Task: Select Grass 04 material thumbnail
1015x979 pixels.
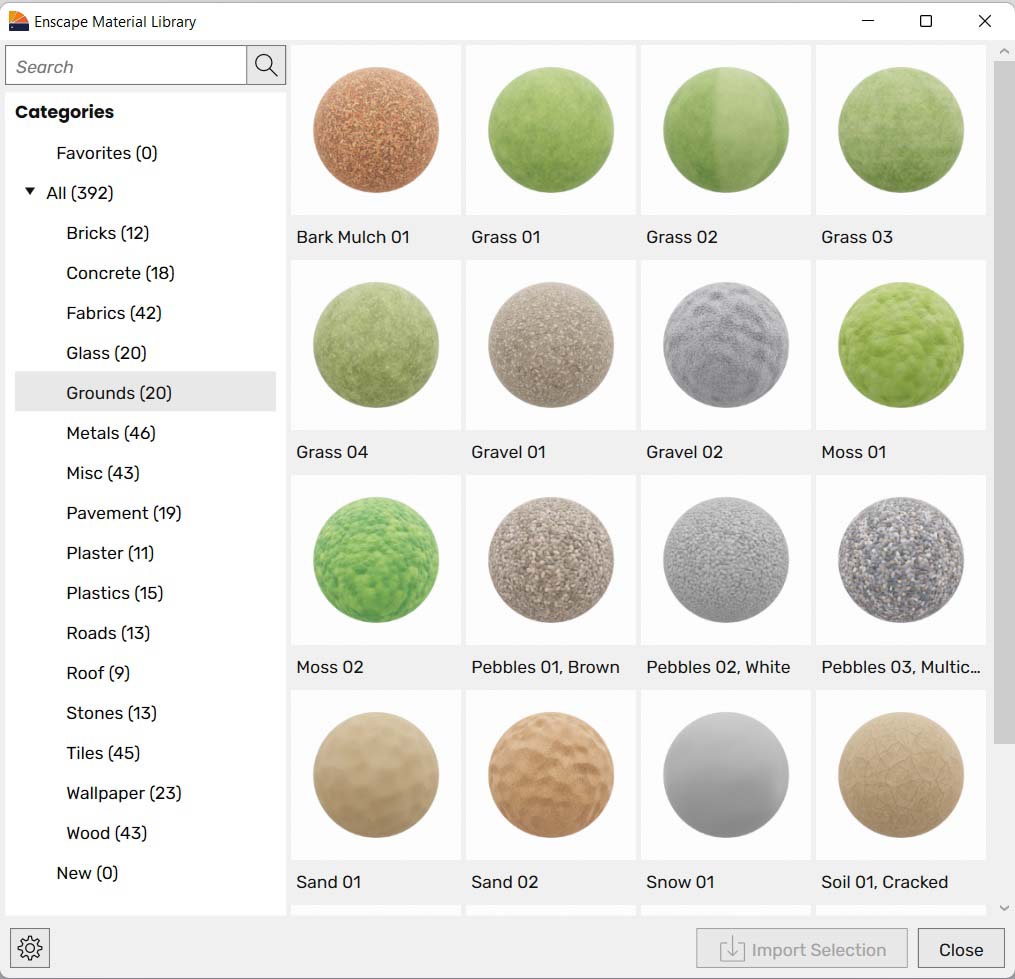Action: [375, 344]
